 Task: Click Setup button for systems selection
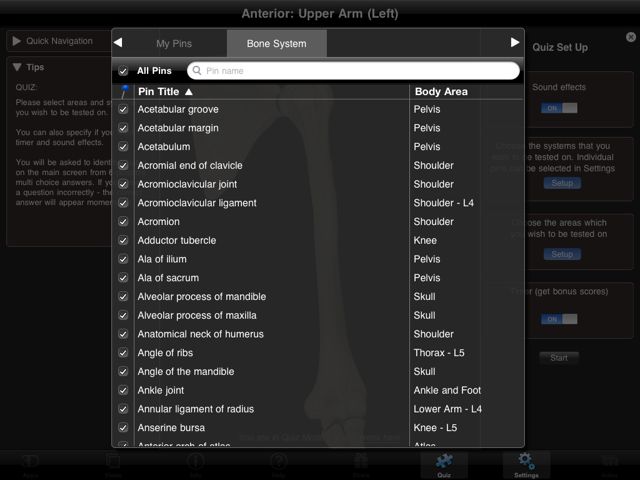[x=562, y=183]
